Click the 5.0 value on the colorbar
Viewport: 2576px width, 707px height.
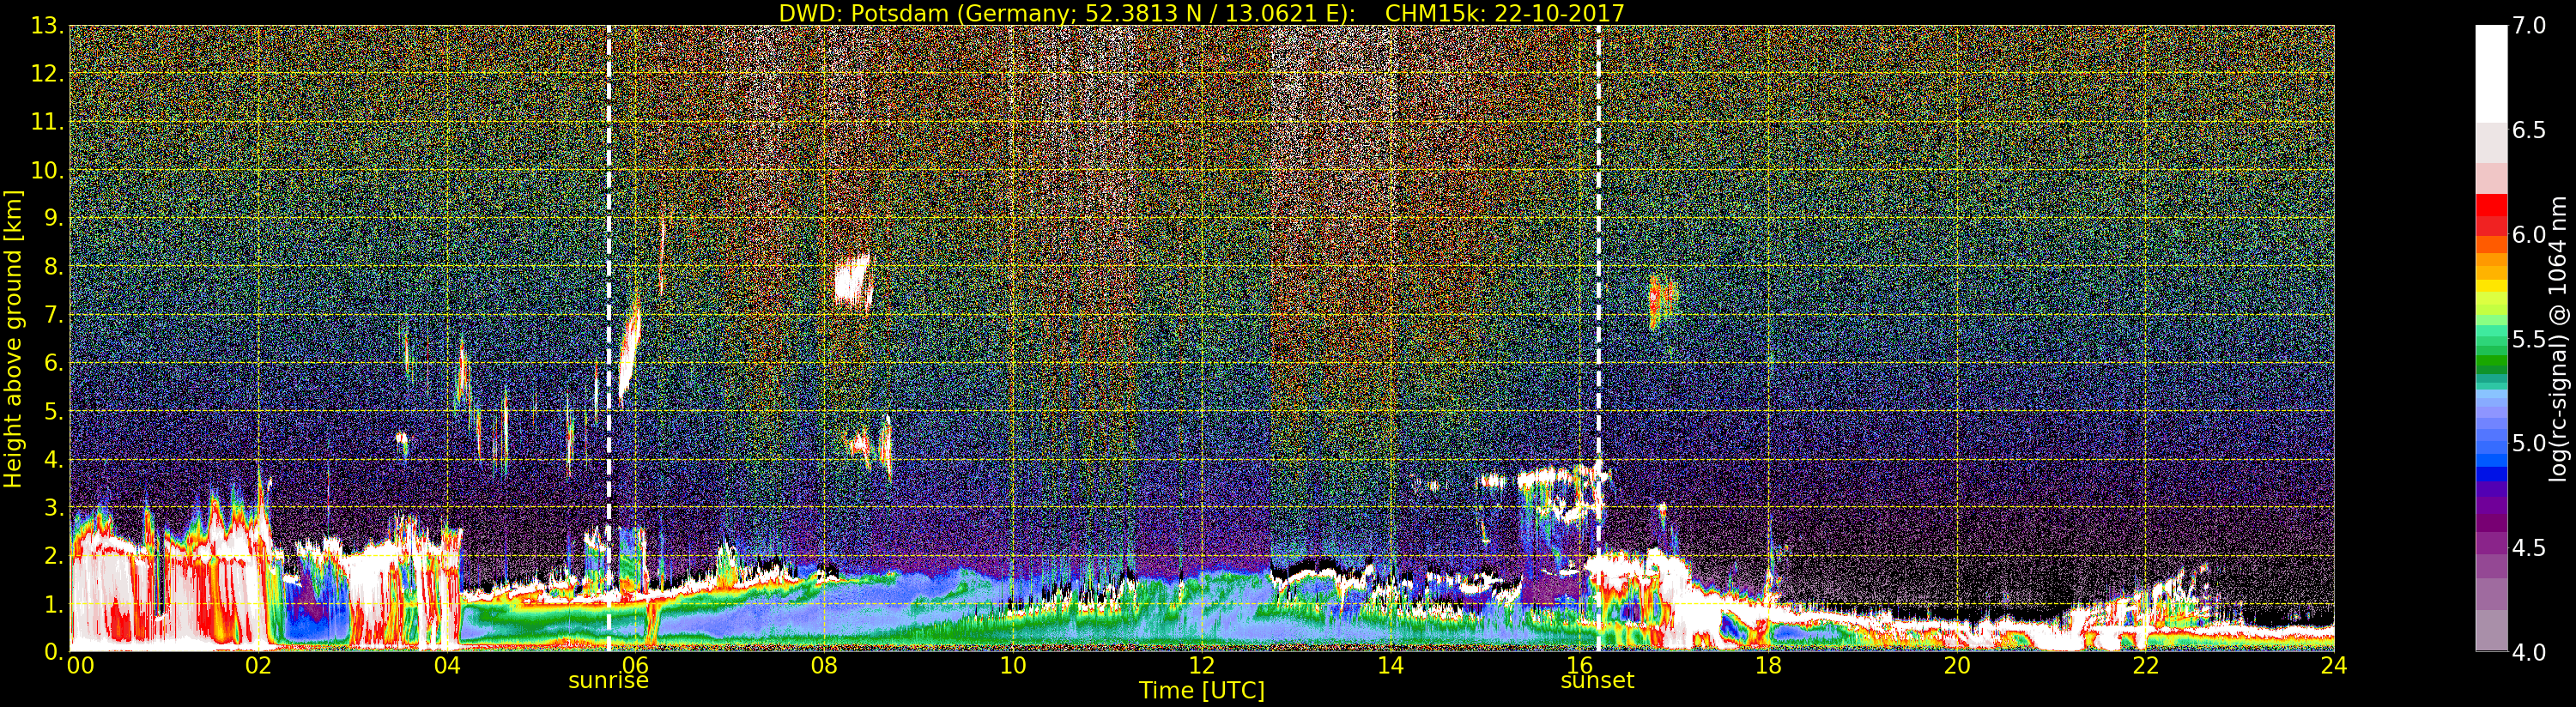(2530, 443)
